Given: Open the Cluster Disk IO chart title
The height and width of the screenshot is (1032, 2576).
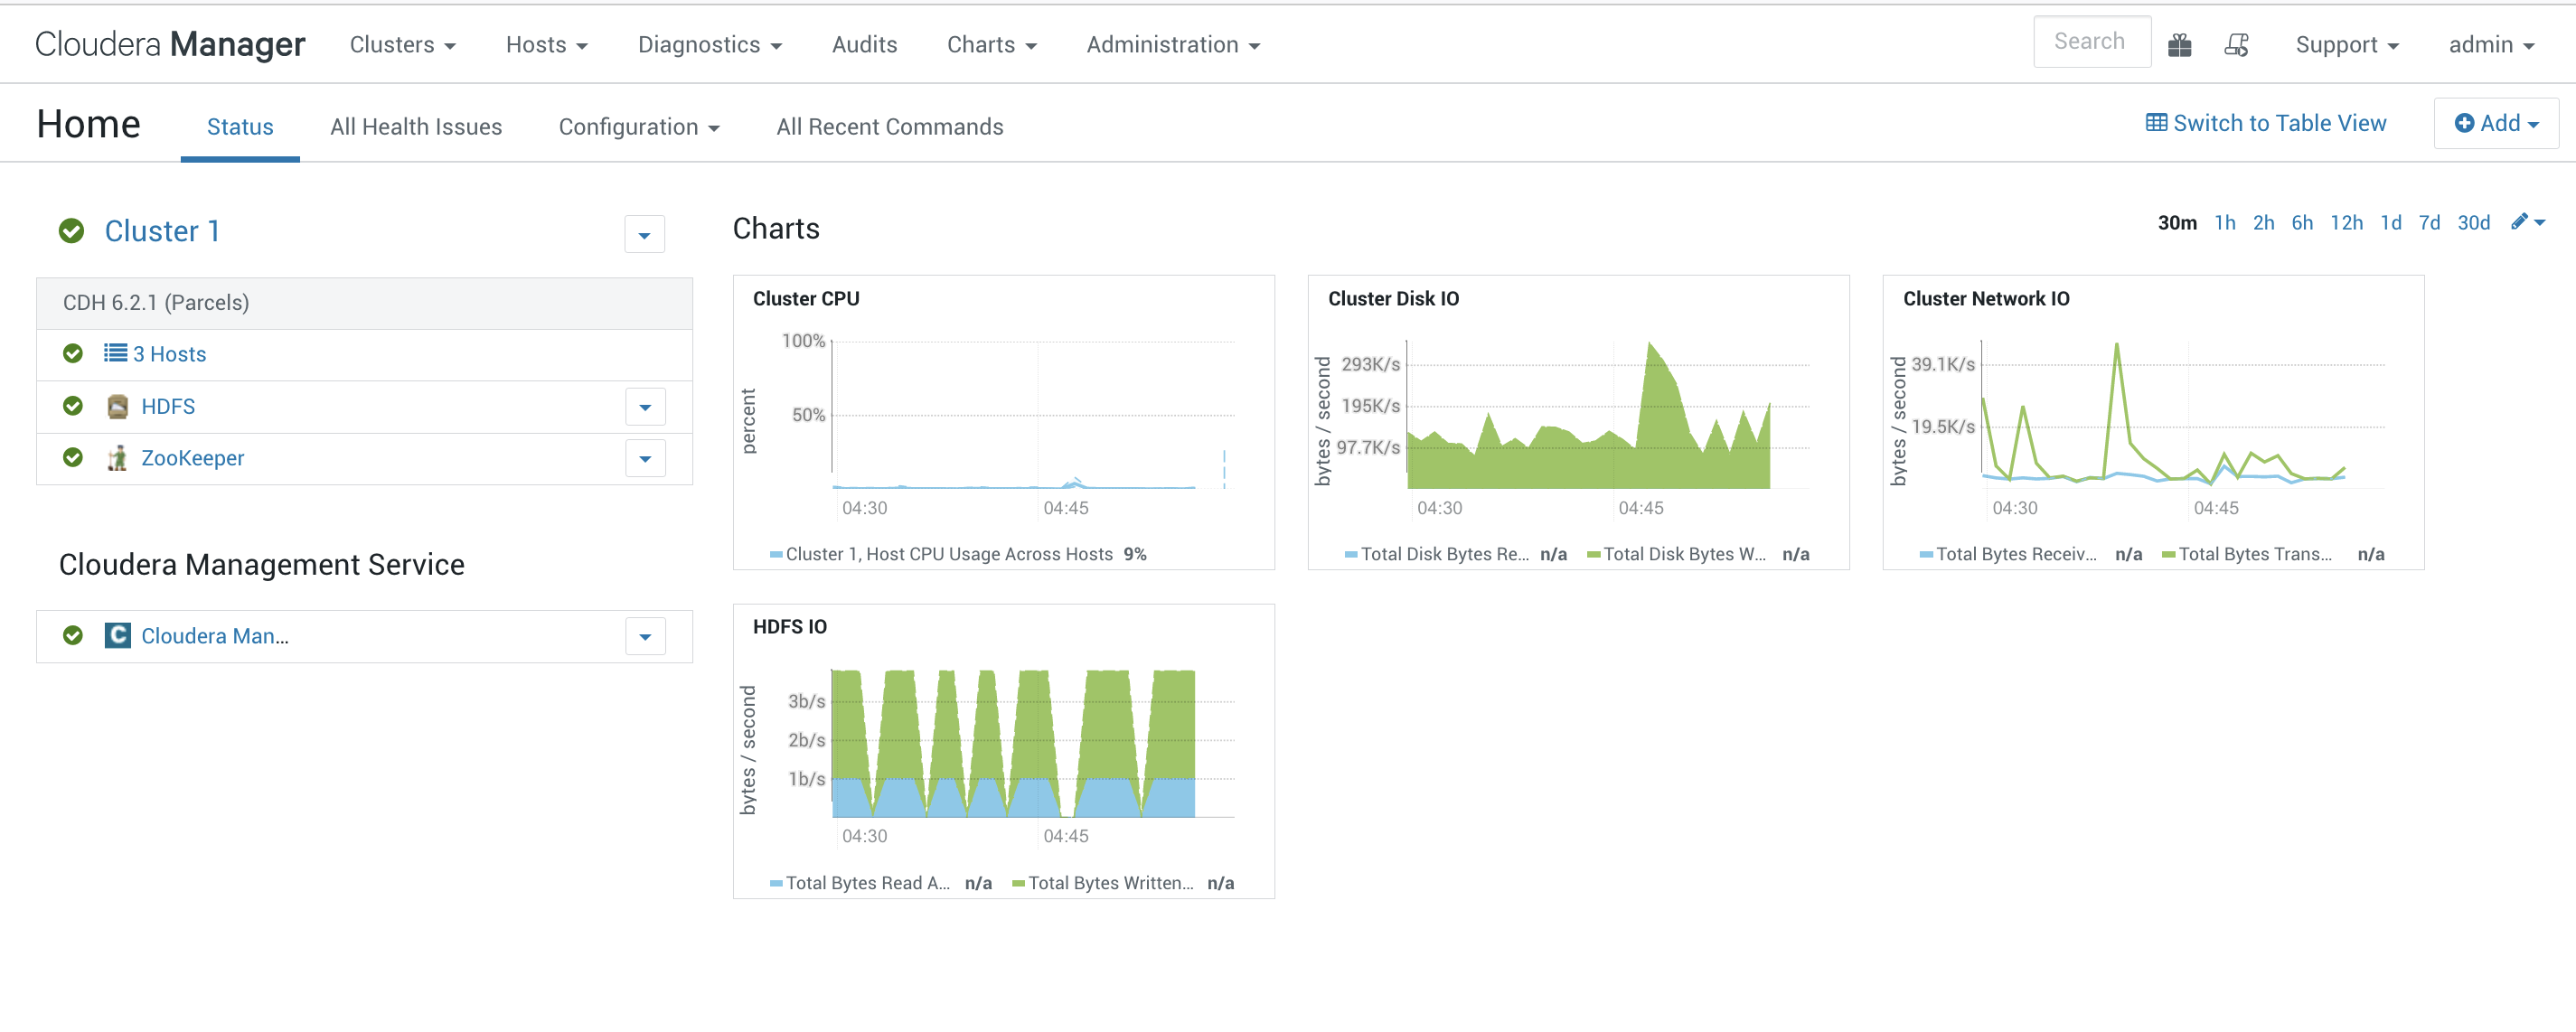Looking at the screenshot, I should pyautogui.click(x=1393, y=299).
